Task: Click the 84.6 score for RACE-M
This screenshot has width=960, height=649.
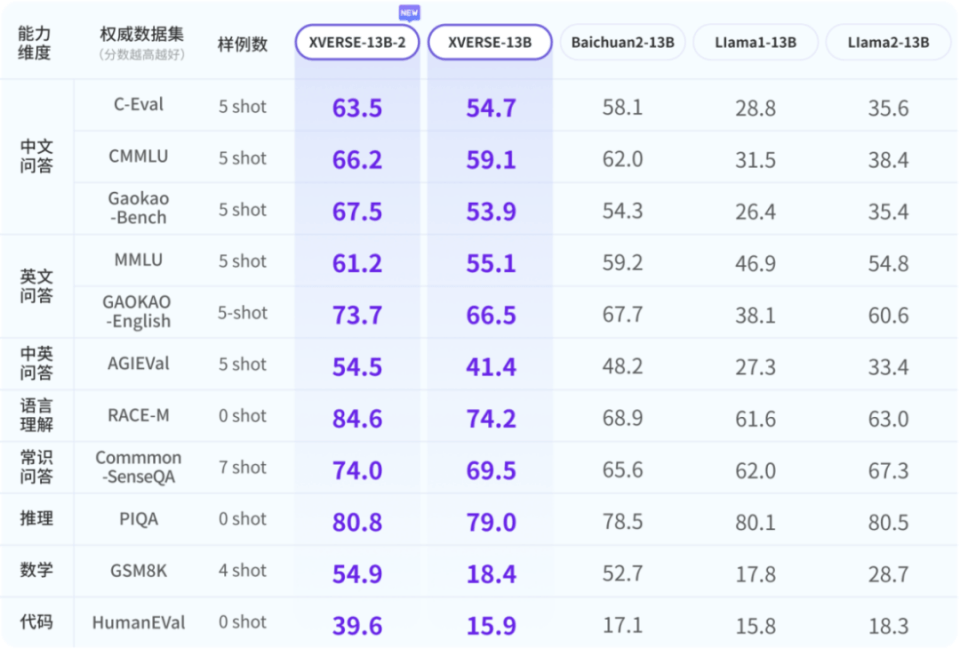Action: point(357,418)
